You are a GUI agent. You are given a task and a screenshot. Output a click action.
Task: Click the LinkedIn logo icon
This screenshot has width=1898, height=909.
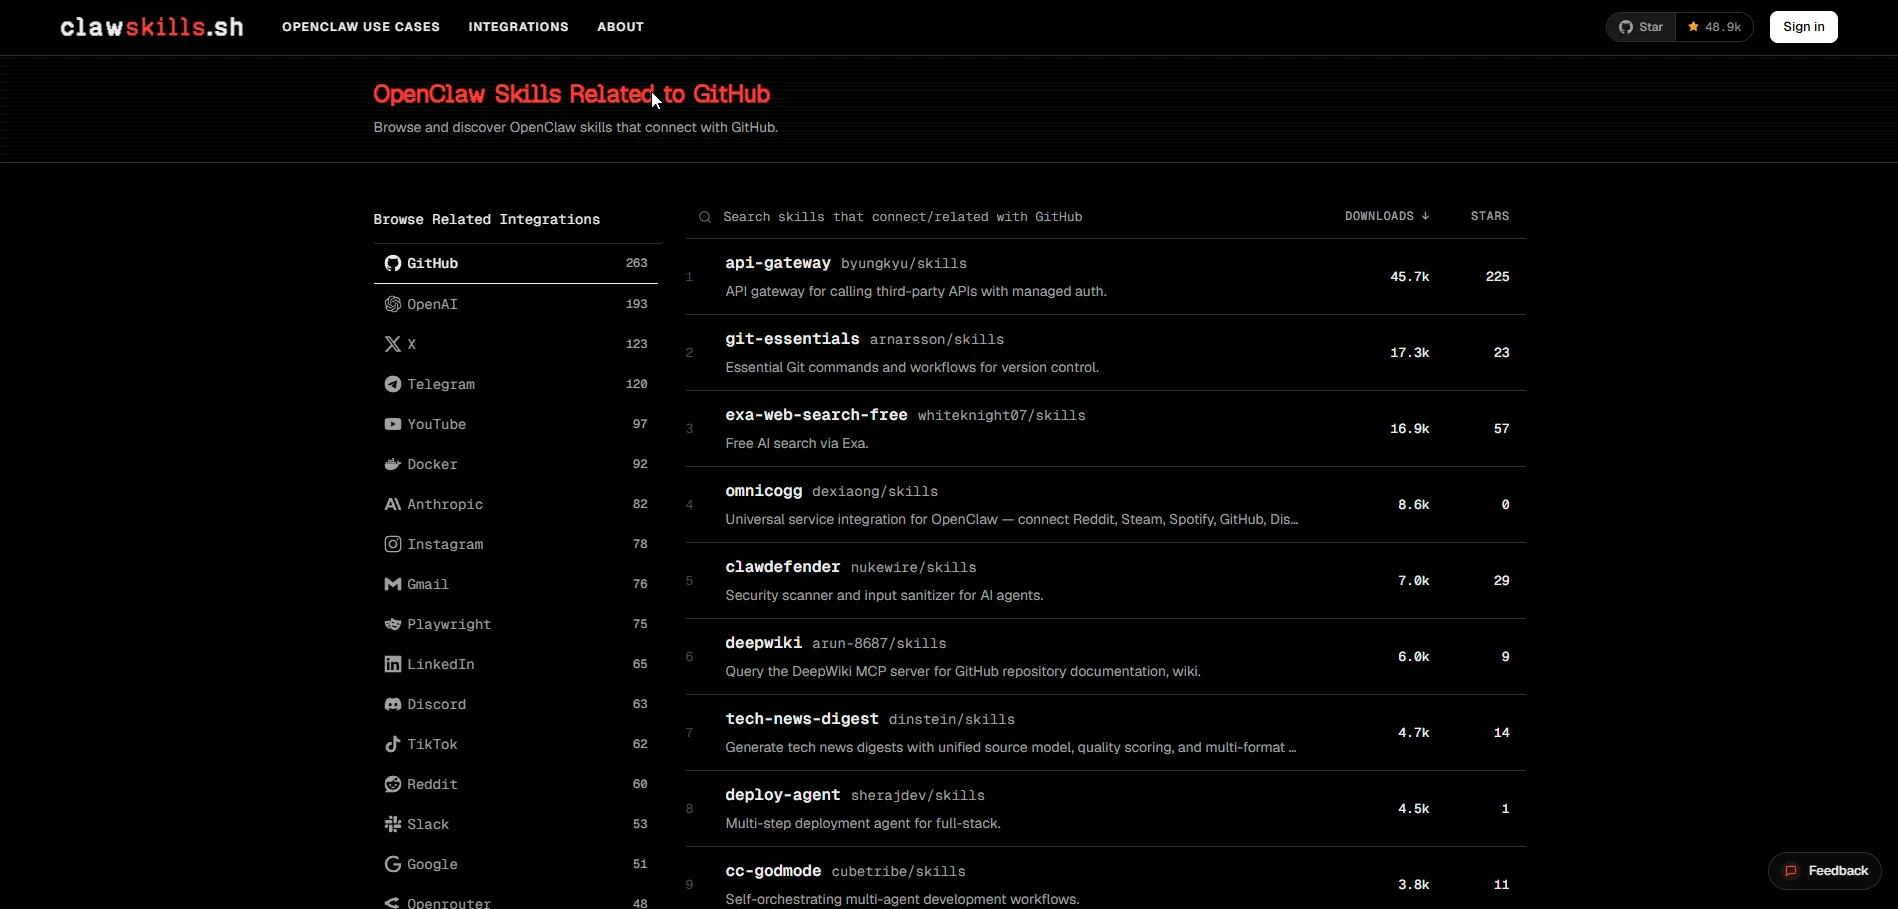pos(393,664)
